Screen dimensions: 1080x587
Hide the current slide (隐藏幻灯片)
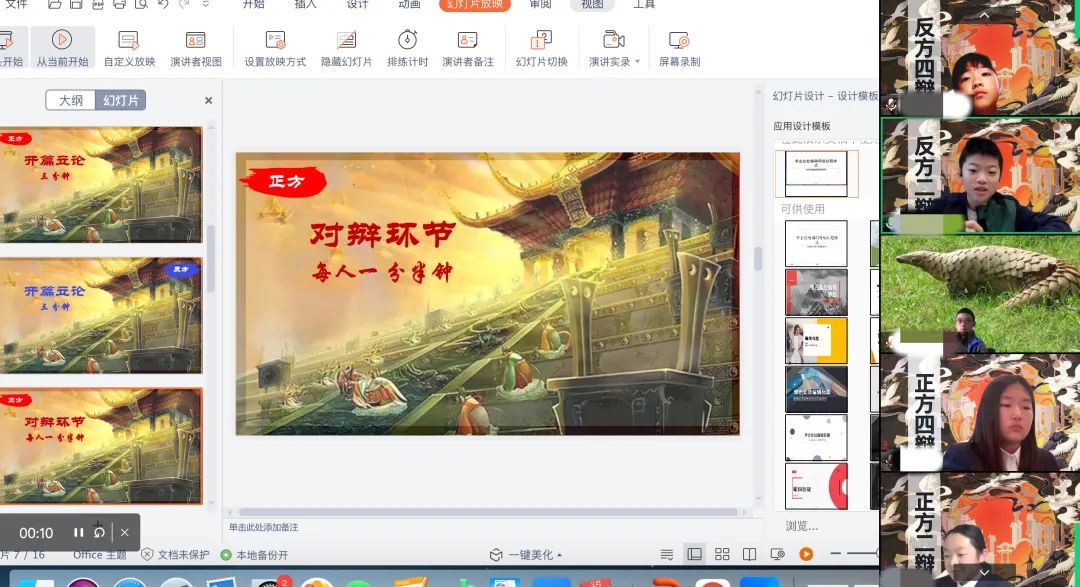click(346, 48)
